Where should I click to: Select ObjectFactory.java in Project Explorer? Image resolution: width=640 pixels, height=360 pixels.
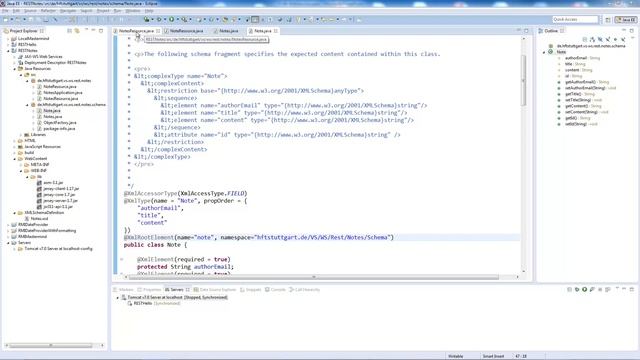(60, 122)
